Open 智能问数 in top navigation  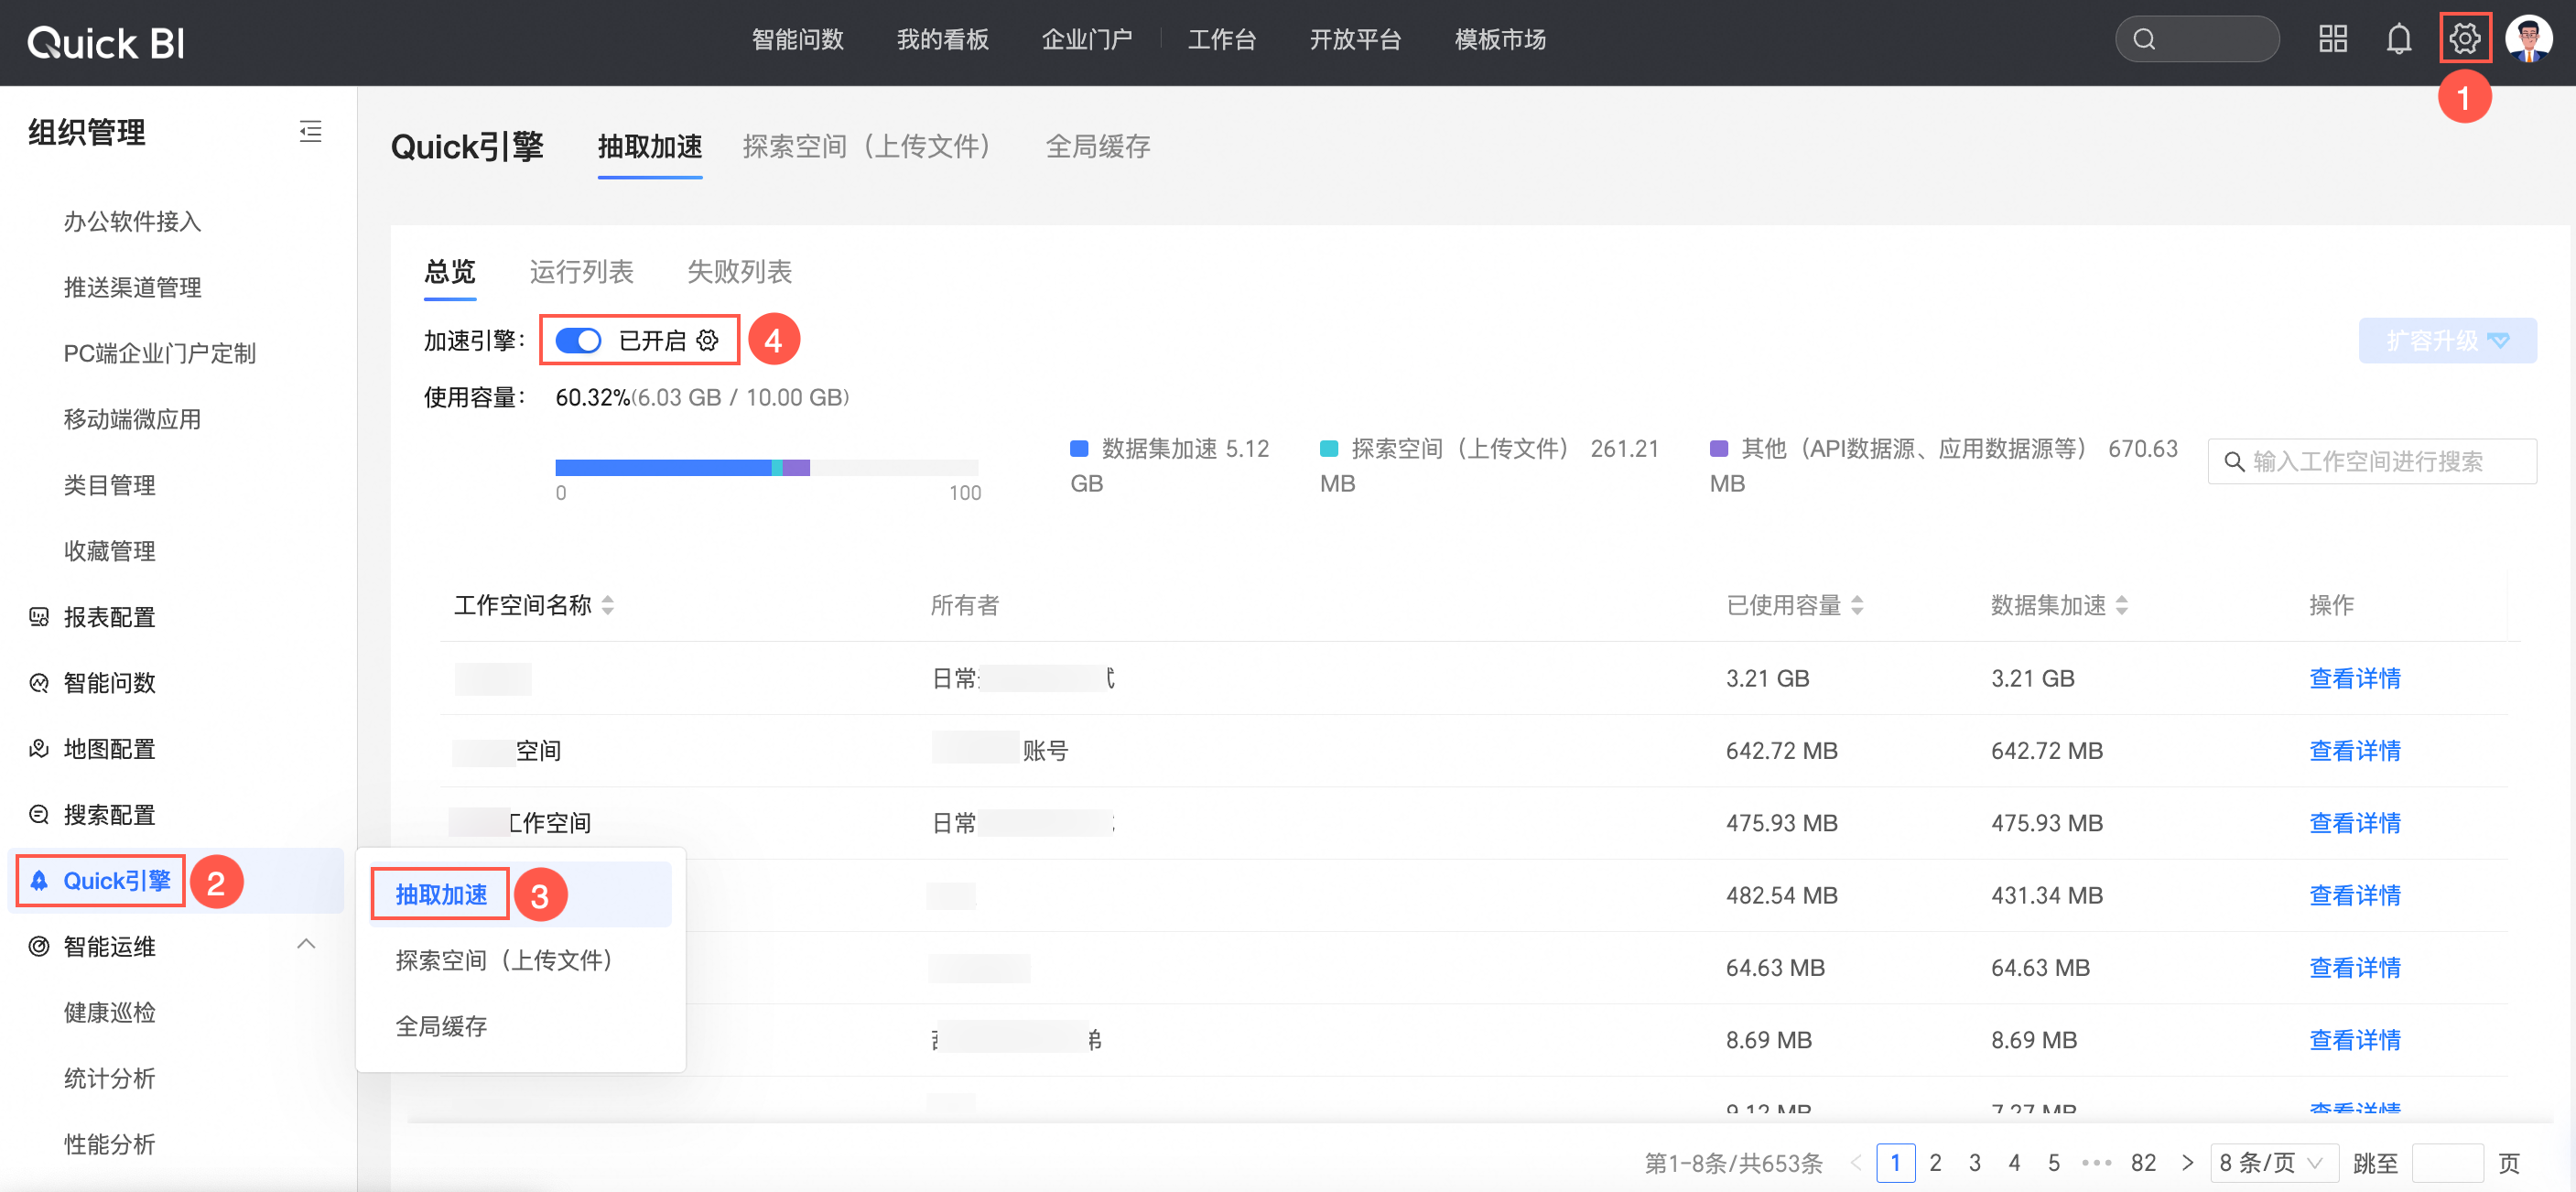(x=797, y=39)
